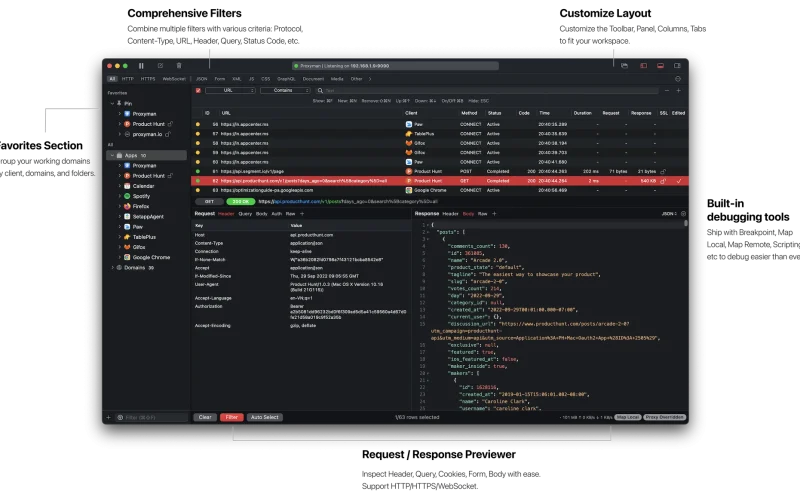Select the SetappAgent sidebar item

coord(148,216)
